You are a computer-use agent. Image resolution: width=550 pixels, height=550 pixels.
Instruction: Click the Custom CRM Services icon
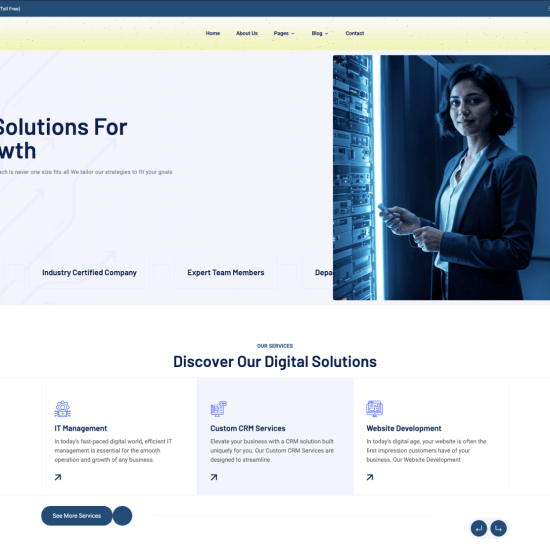pos(219,409)
